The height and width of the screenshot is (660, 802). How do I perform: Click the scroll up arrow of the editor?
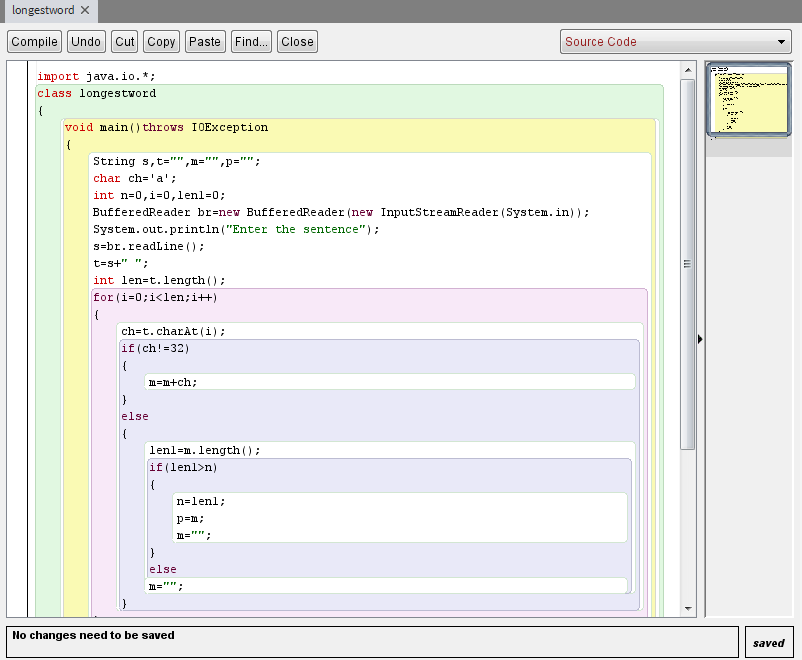688,69
